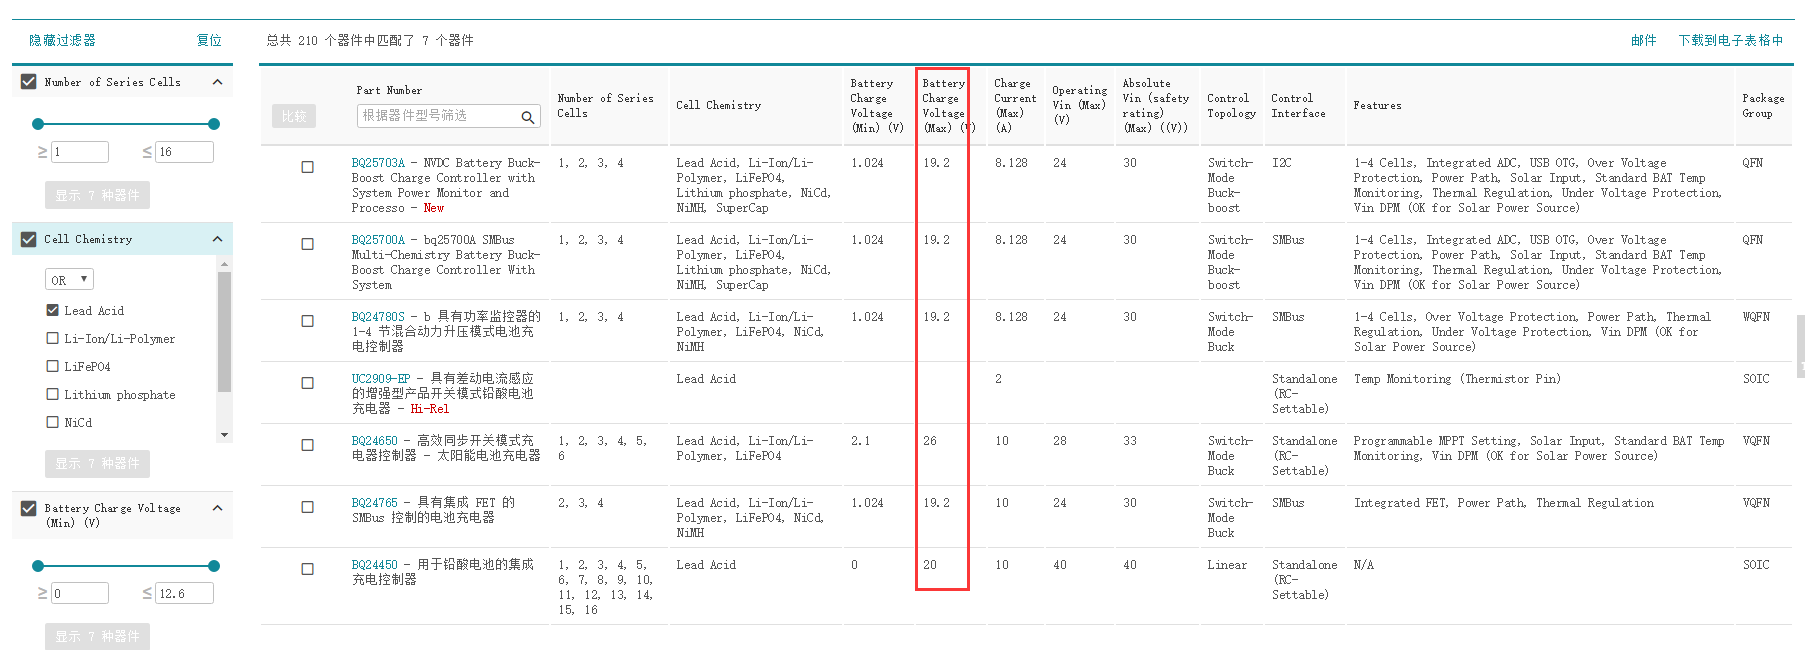Collapse the Number of Series Cells filter
Viewport: 1805px width, 650px height.
[217, 82]
